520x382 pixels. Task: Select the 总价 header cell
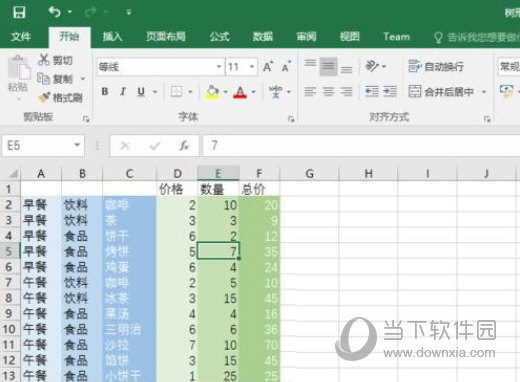click(259, 189)
